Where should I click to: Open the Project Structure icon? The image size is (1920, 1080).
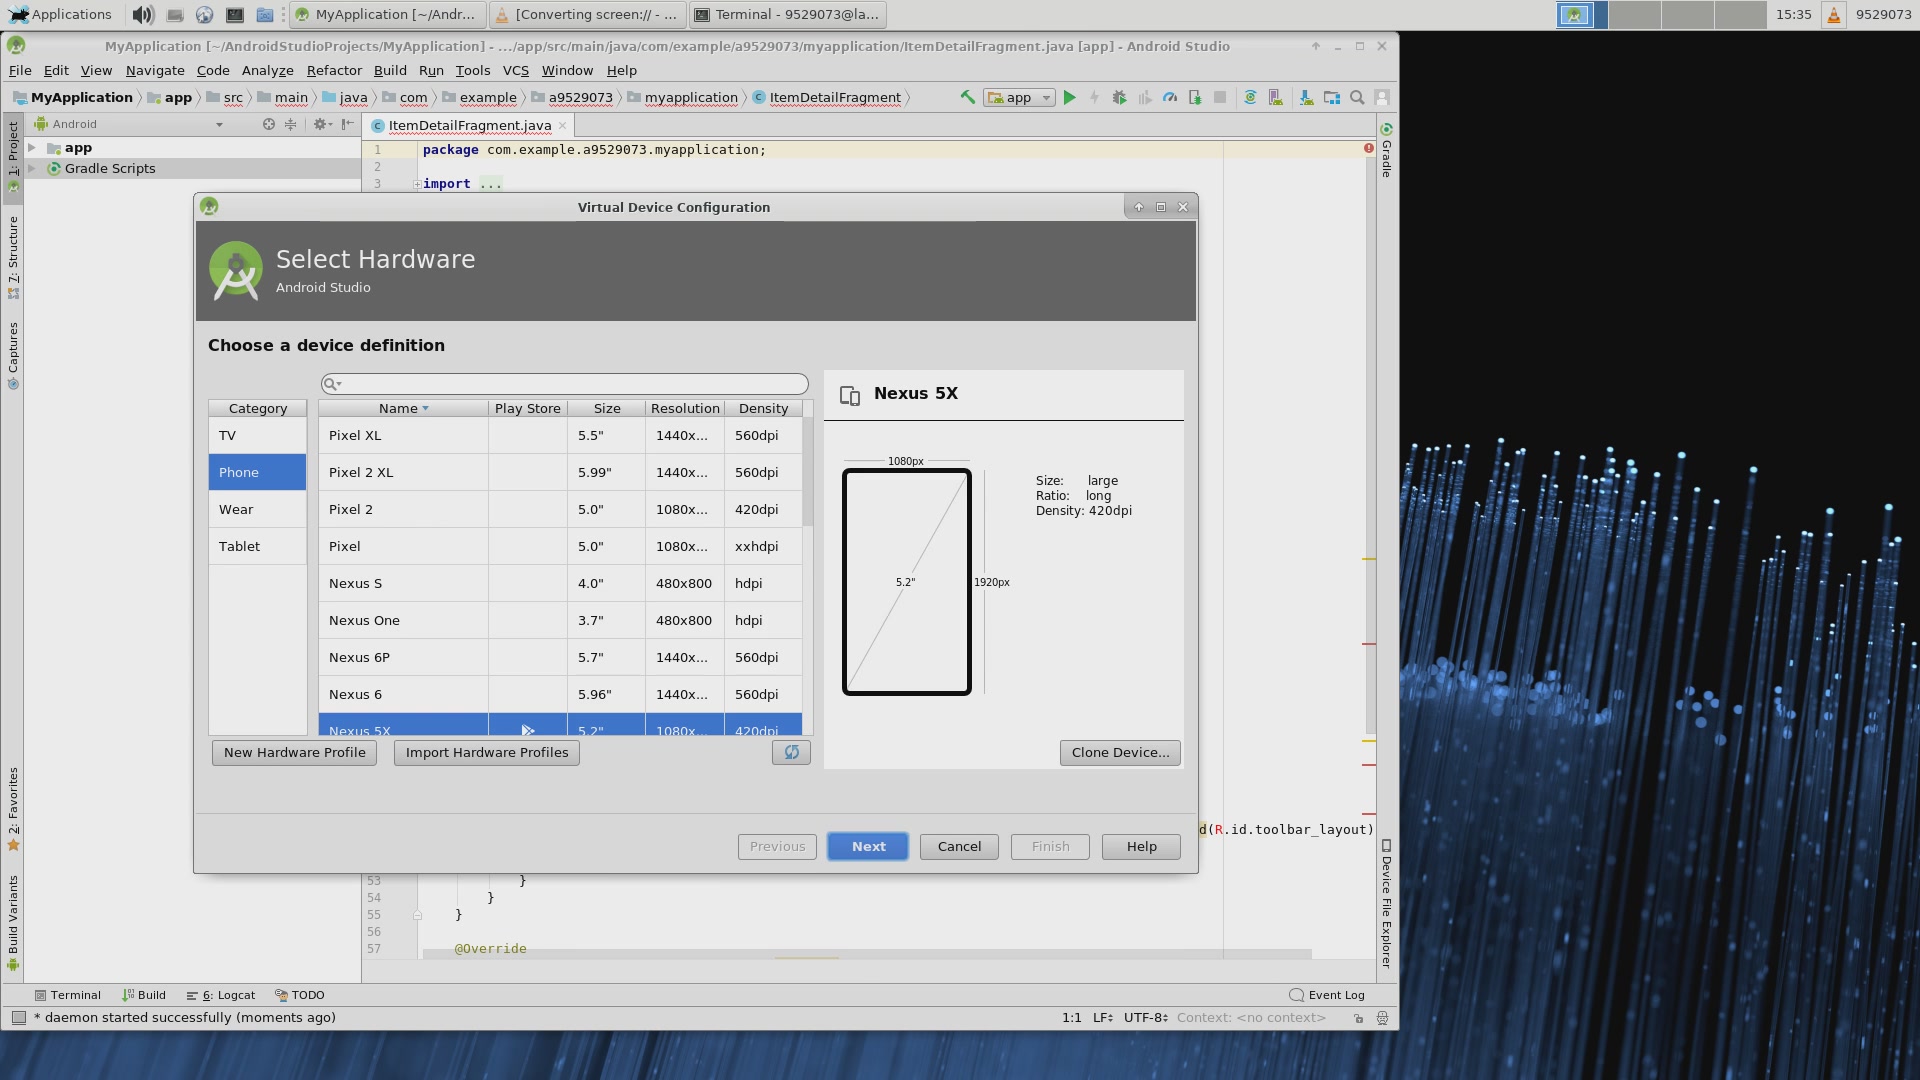pos(1331,97)
